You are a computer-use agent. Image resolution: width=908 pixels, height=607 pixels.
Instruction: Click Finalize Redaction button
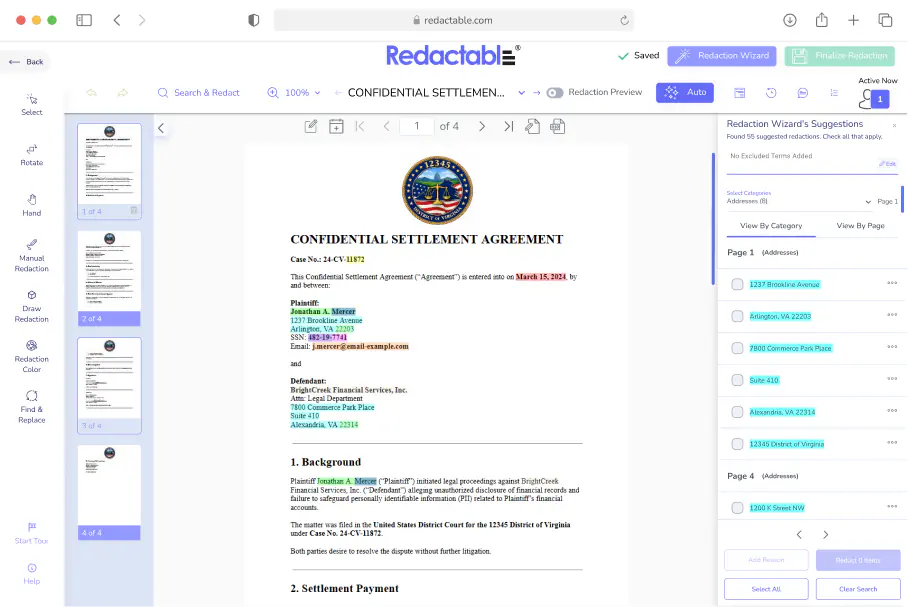(840, 56)
